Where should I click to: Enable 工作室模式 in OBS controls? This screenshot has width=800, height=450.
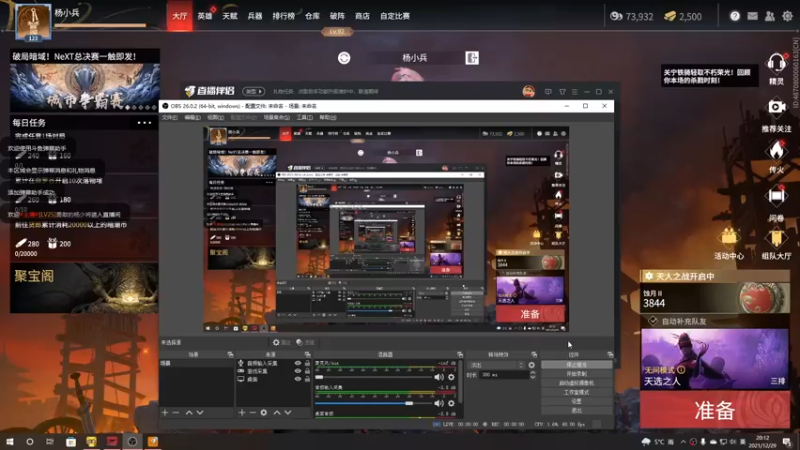[x=577, y=392]
